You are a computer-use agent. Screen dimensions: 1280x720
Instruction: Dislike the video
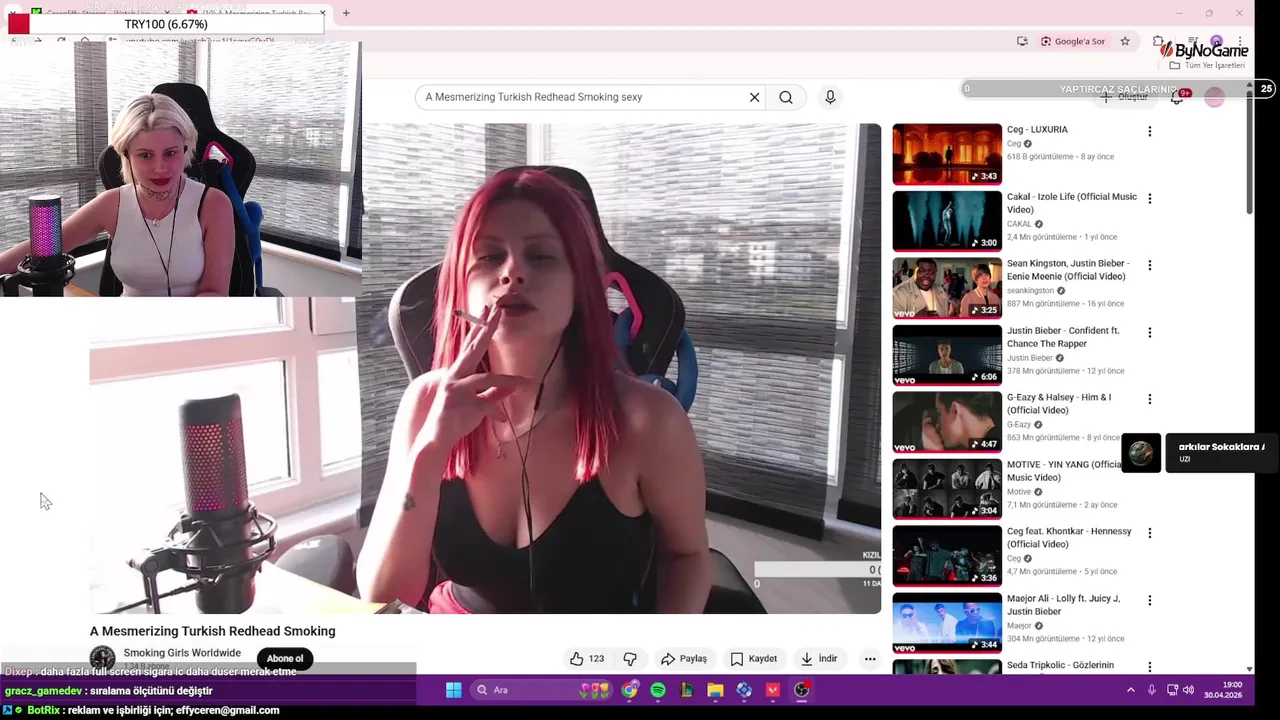point(630,659)
